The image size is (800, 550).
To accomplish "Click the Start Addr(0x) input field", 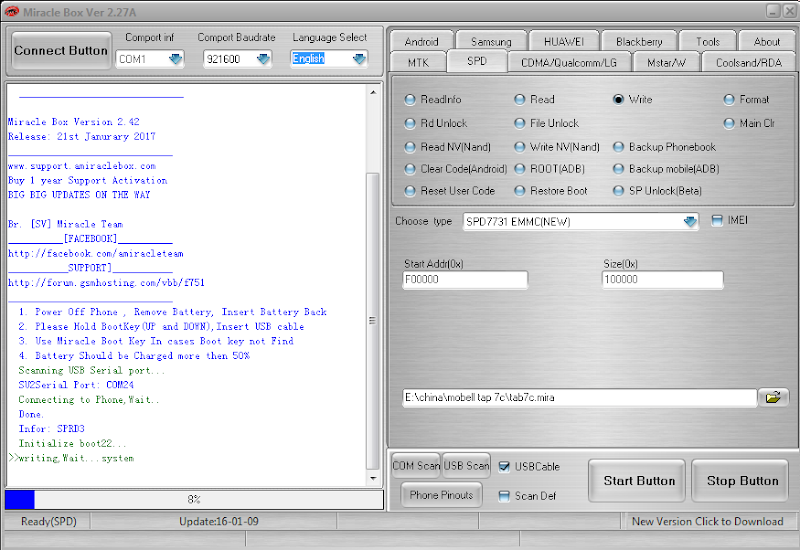I will (465, 280).
